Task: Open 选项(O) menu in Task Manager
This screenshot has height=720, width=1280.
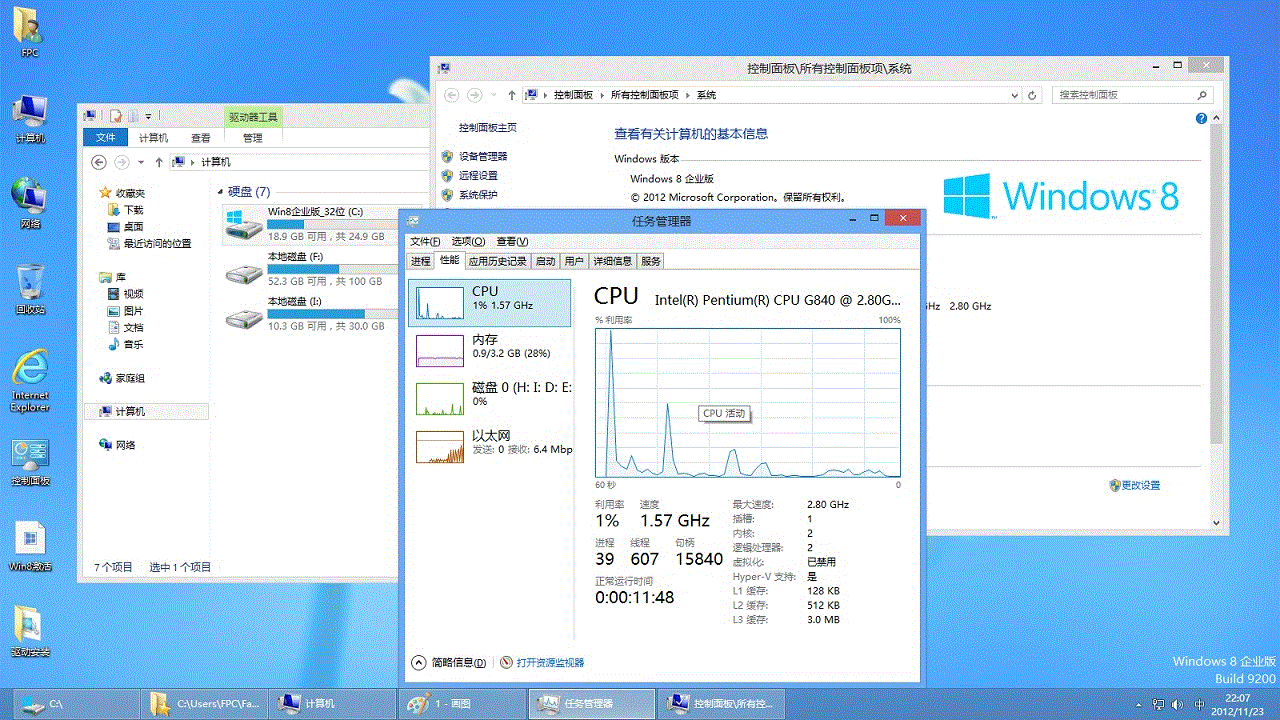Action: coord(468,241)
